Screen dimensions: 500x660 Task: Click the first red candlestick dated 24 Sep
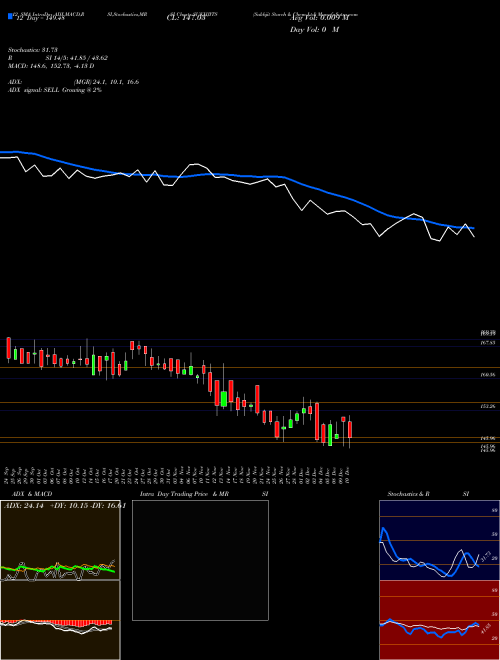8,348
